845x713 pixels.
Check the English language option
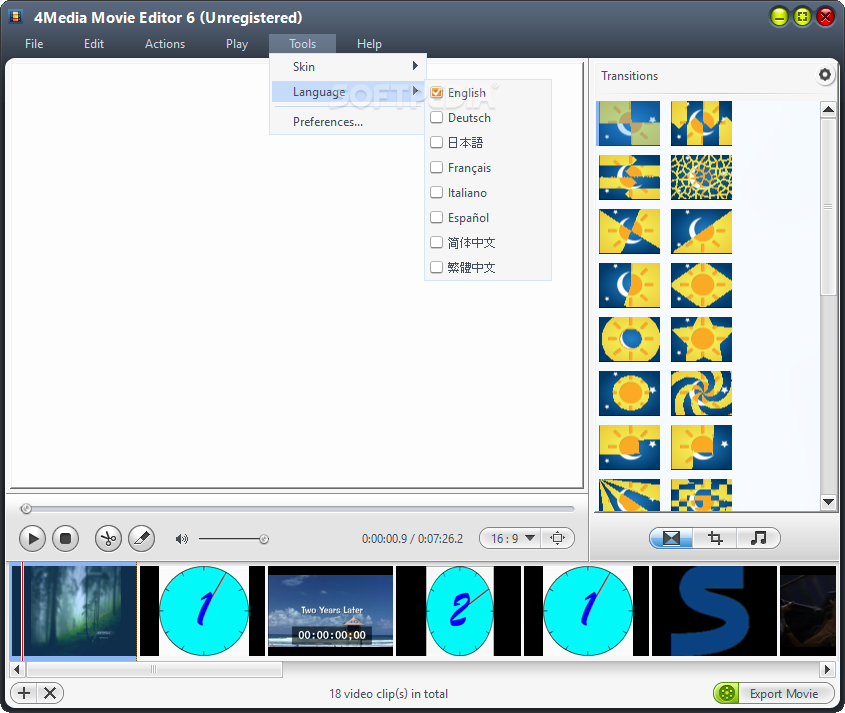pos(436,93)
